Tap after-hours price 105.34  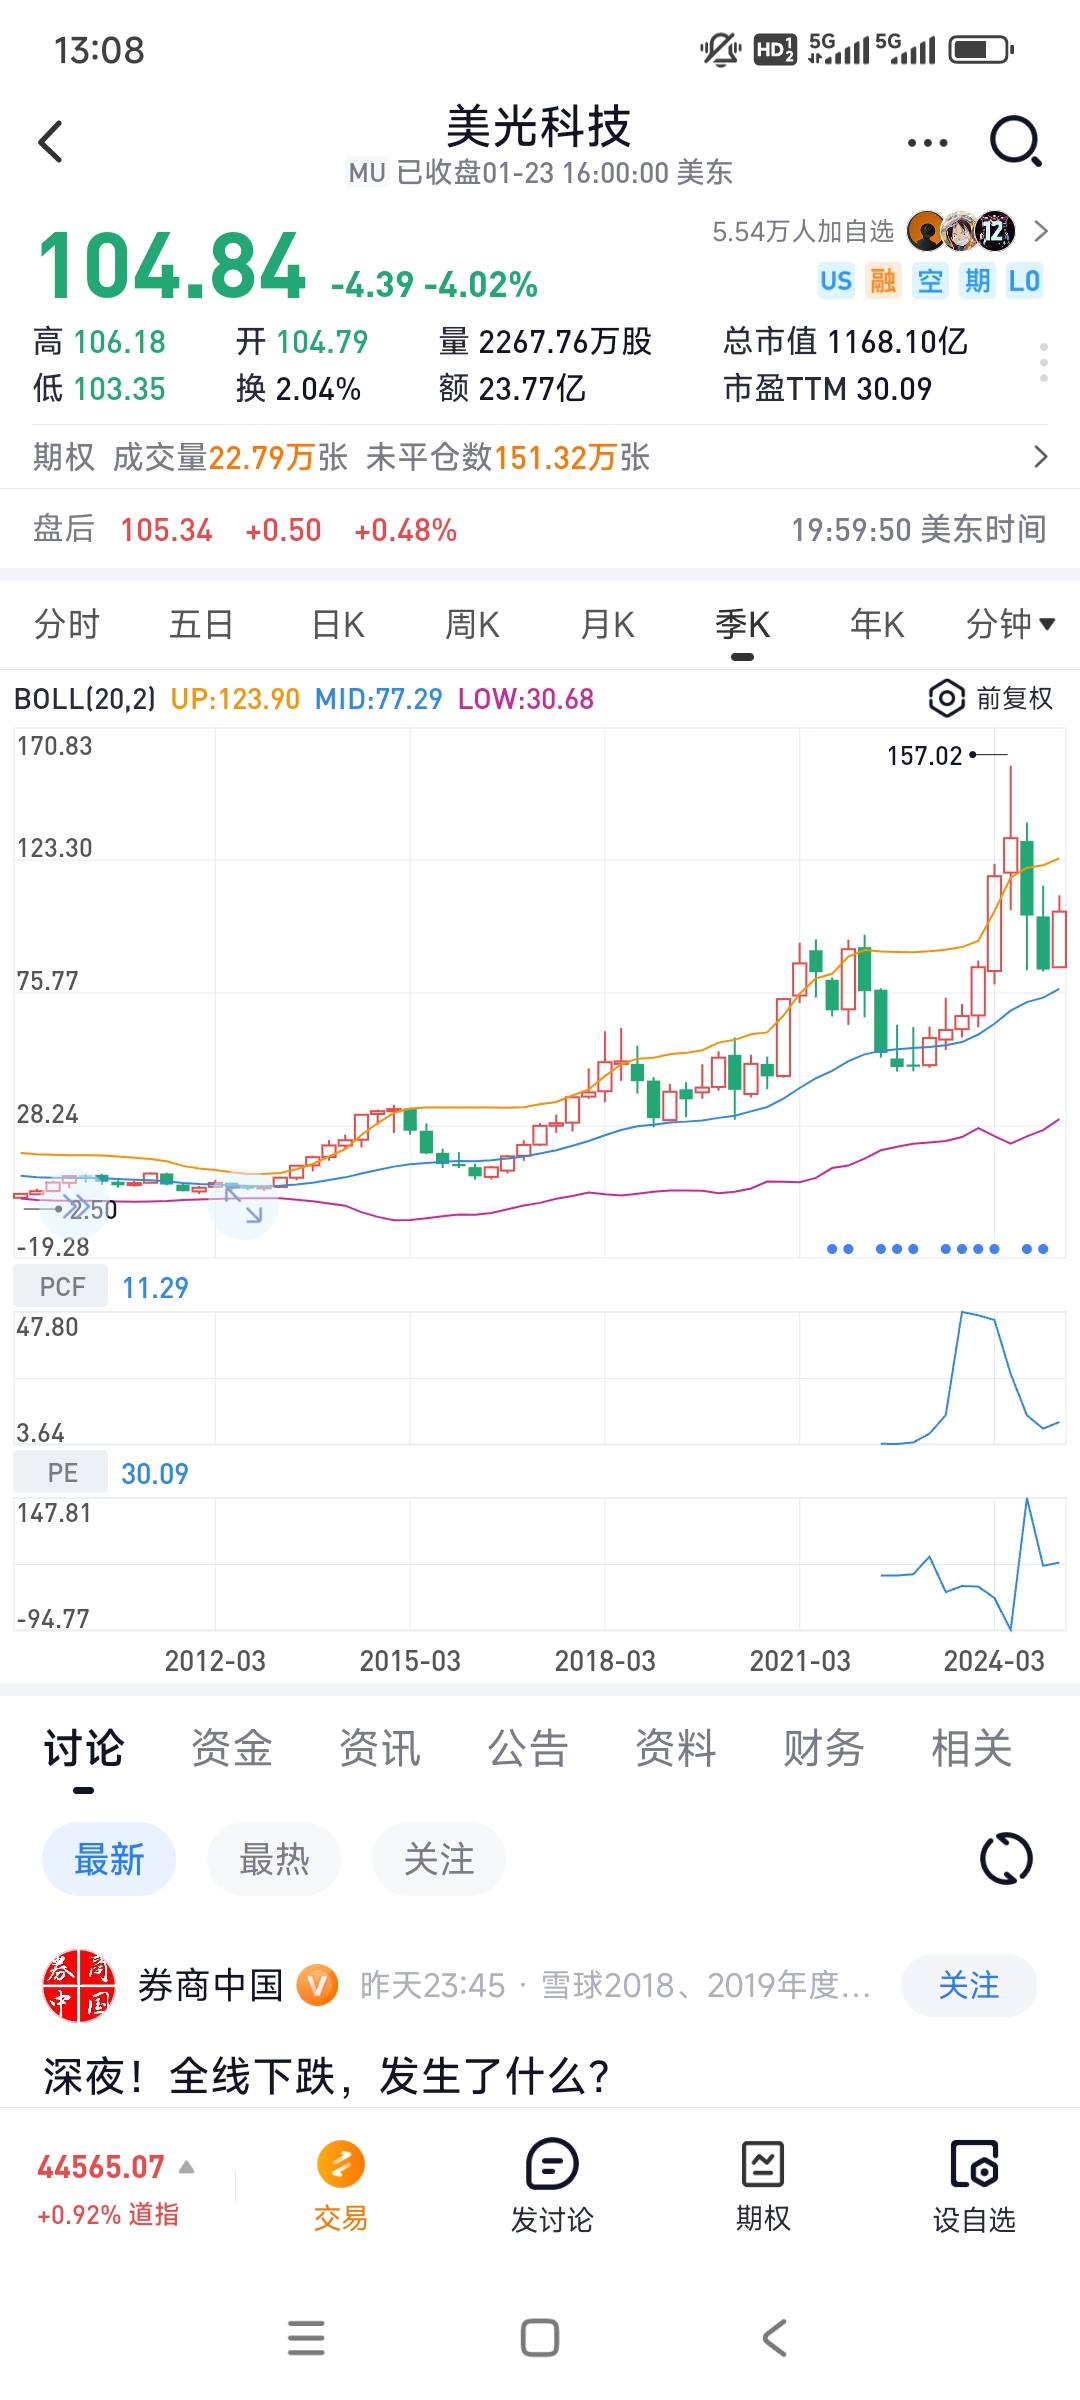click(166, 530)
